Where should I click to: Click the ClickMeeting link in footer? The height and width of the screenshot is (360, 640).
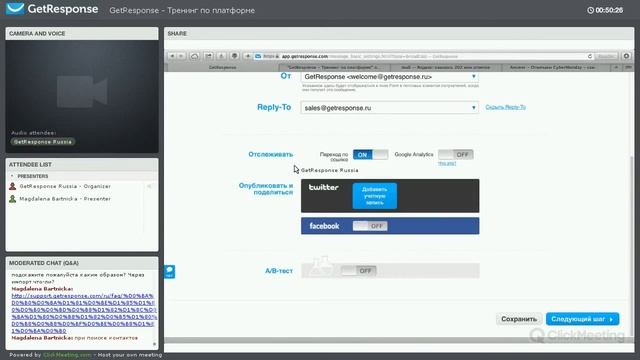(67, 355)
